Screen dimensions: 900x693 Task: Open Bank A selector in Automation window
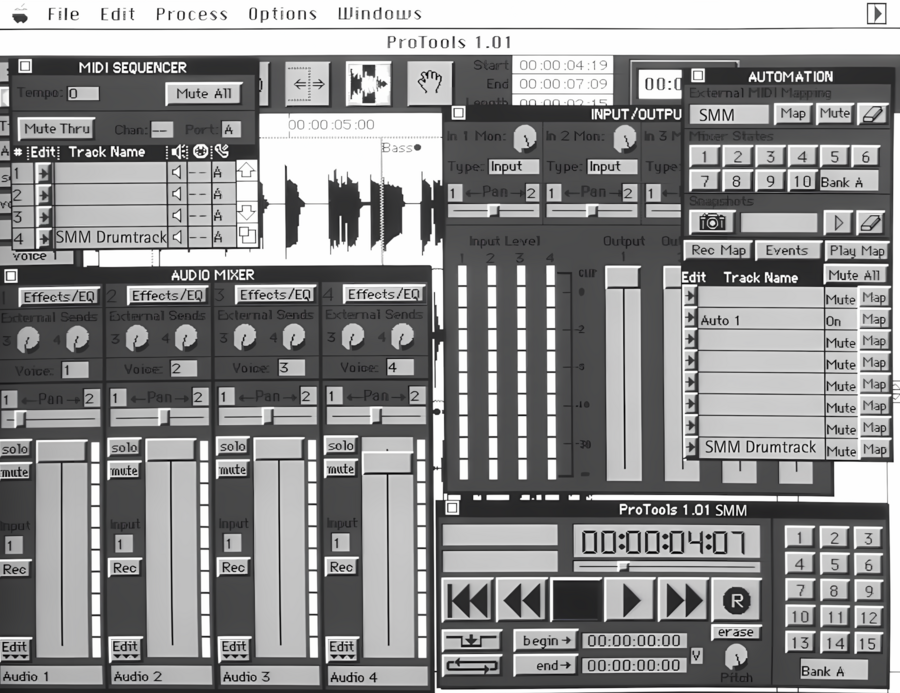[849, 182]
